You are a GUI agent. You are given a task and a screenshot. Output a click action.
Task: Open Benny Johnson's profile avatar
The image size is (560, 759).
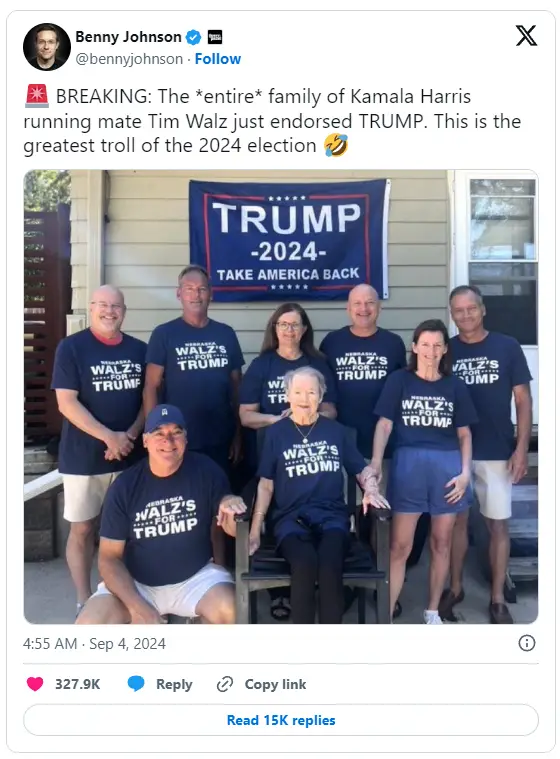coord(46,47)
